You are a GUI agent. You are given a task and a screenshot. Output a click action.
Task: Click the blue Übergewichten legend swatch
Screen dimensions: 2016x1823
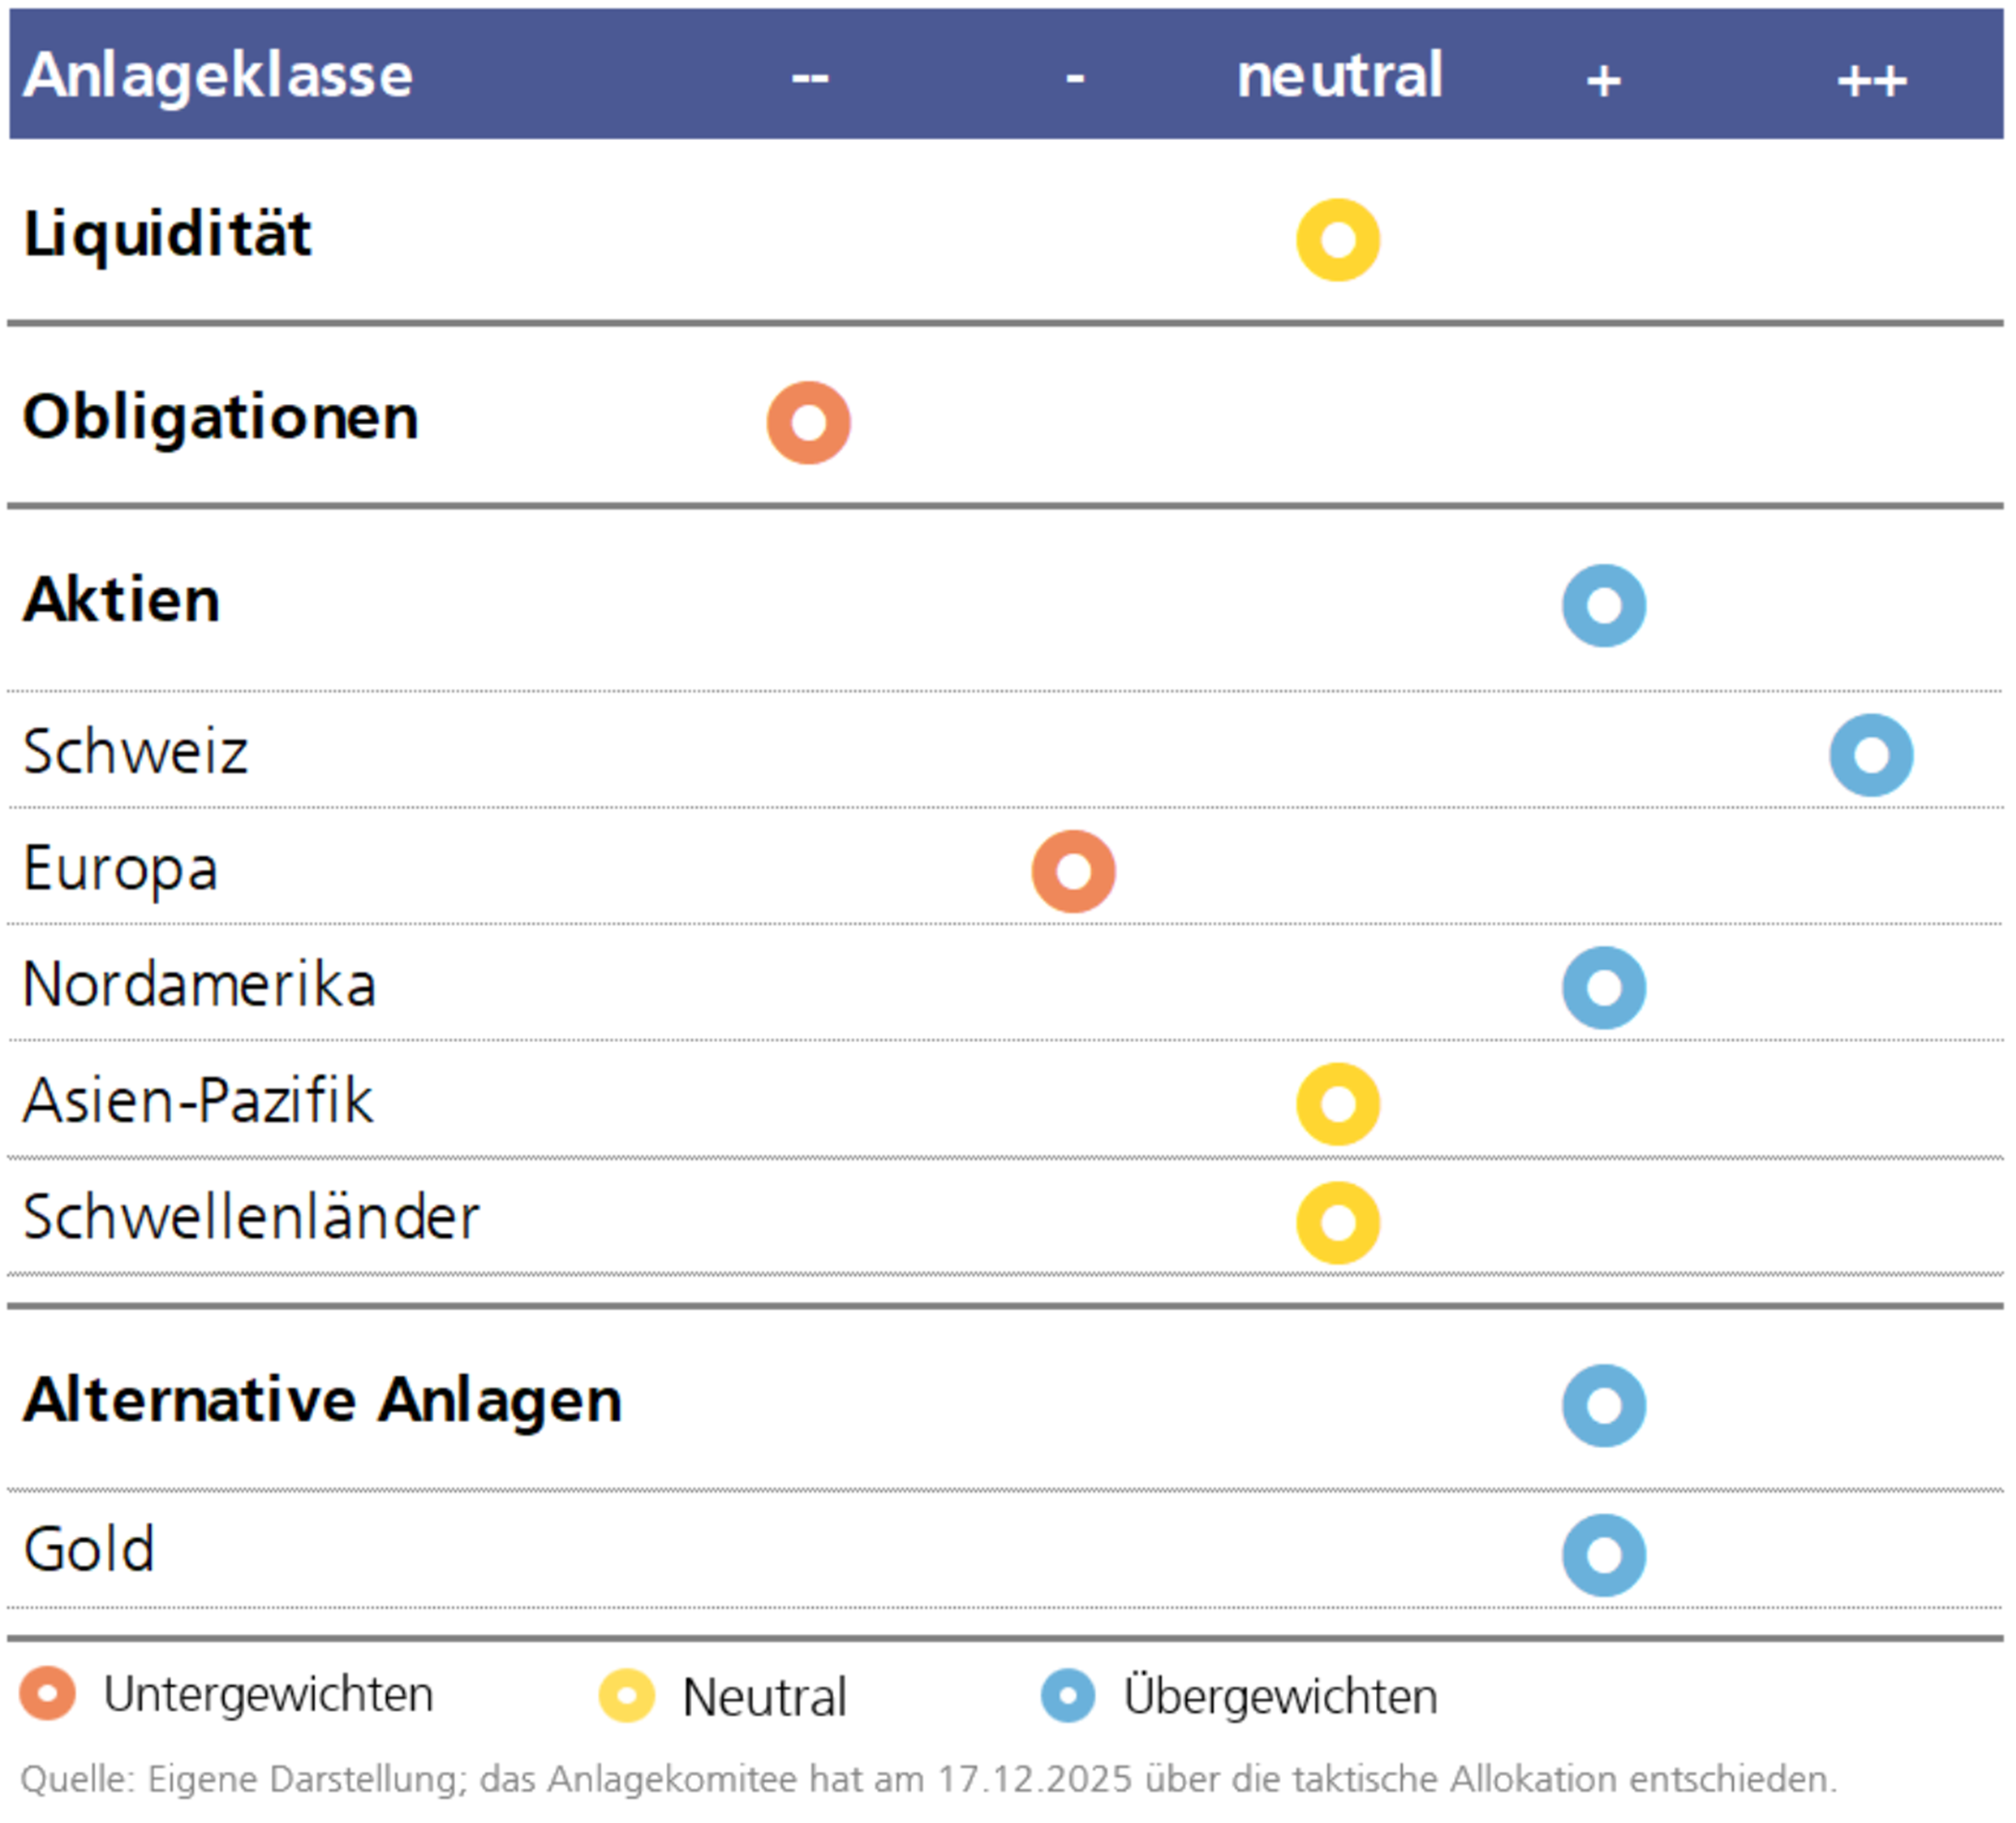tap(1068, 1695)
